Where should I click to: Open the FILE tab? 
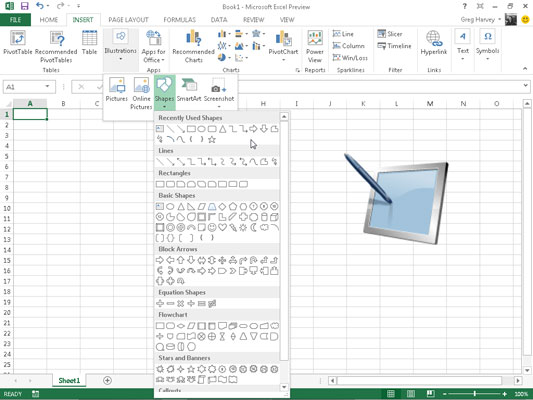tap(15, 20)
